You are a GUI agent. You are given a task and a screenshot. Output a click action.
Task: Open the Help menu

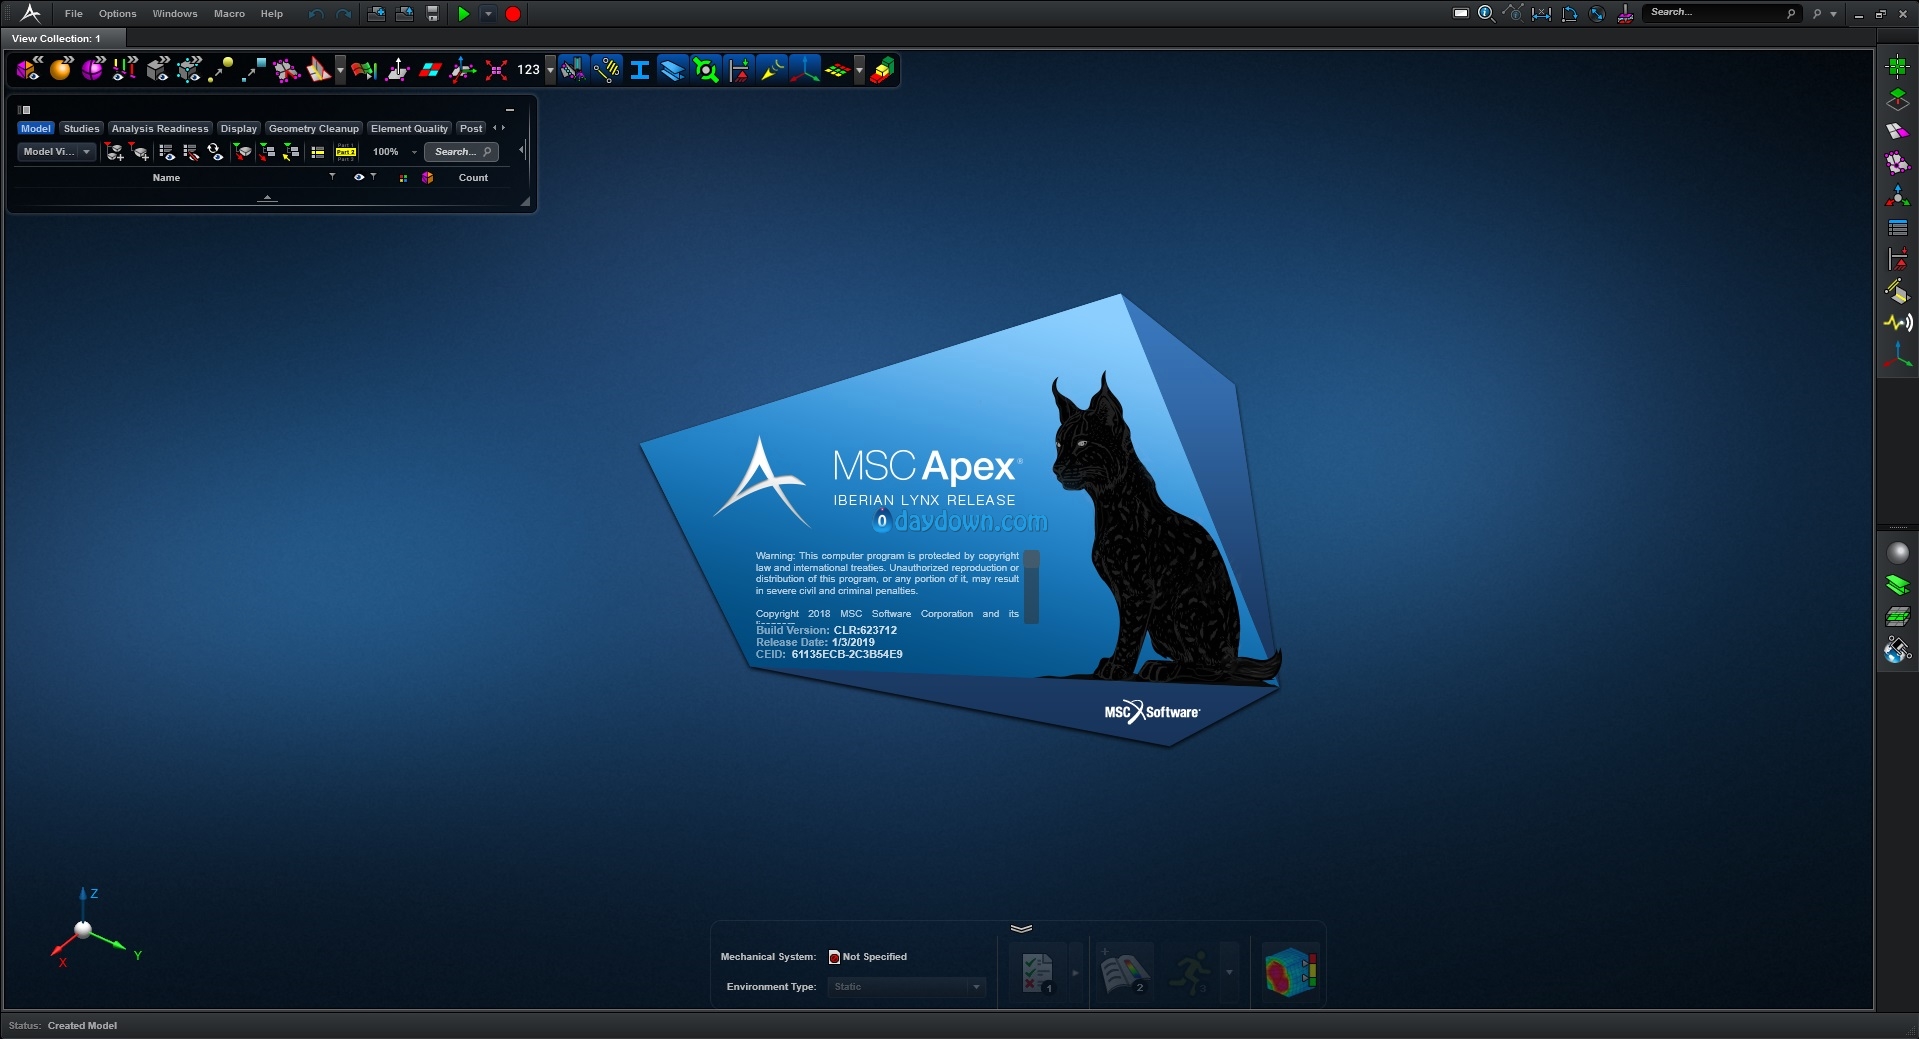coord(271,14)
